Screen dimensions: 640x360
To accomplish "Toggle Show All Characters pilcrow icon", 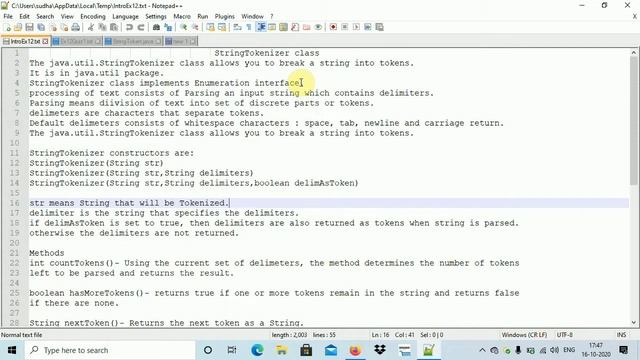I will (249, 27).
